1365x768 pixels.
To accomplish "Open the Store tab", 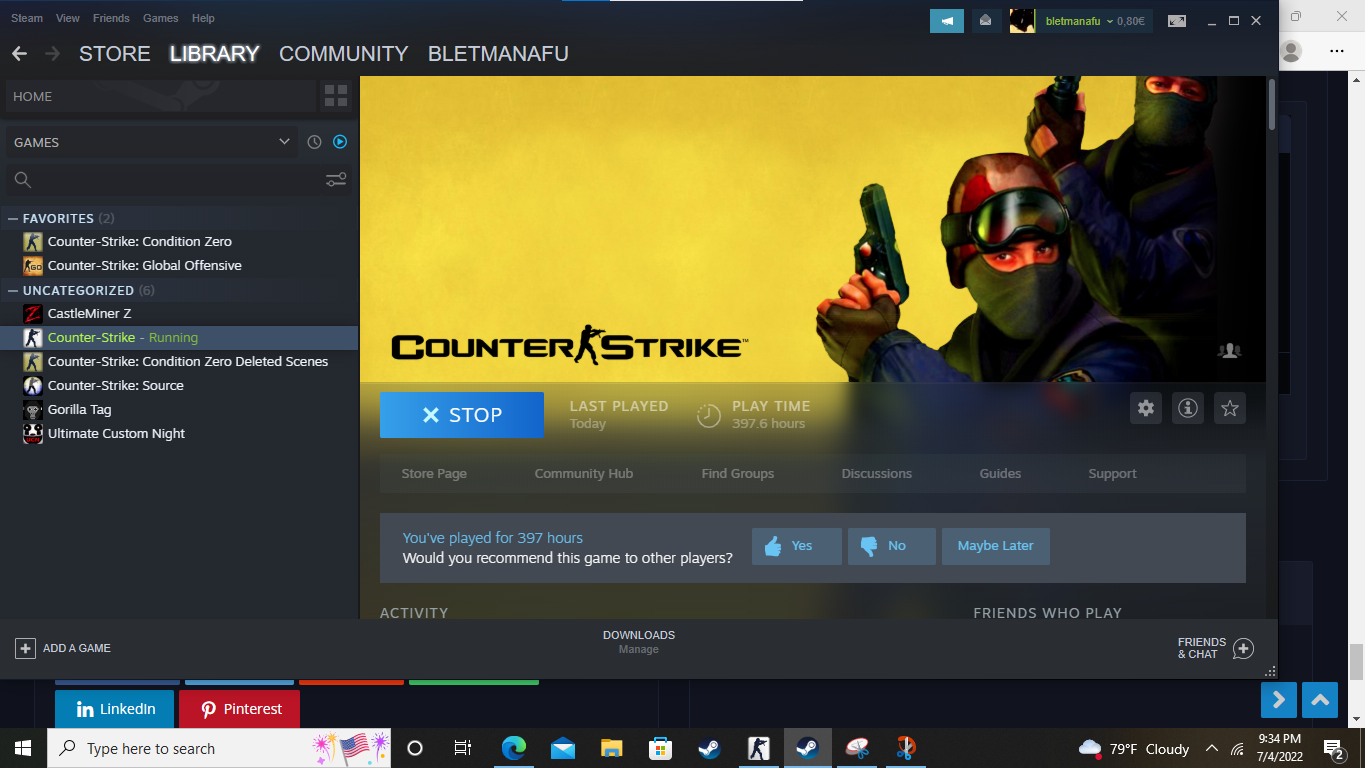I will [114, 54].
